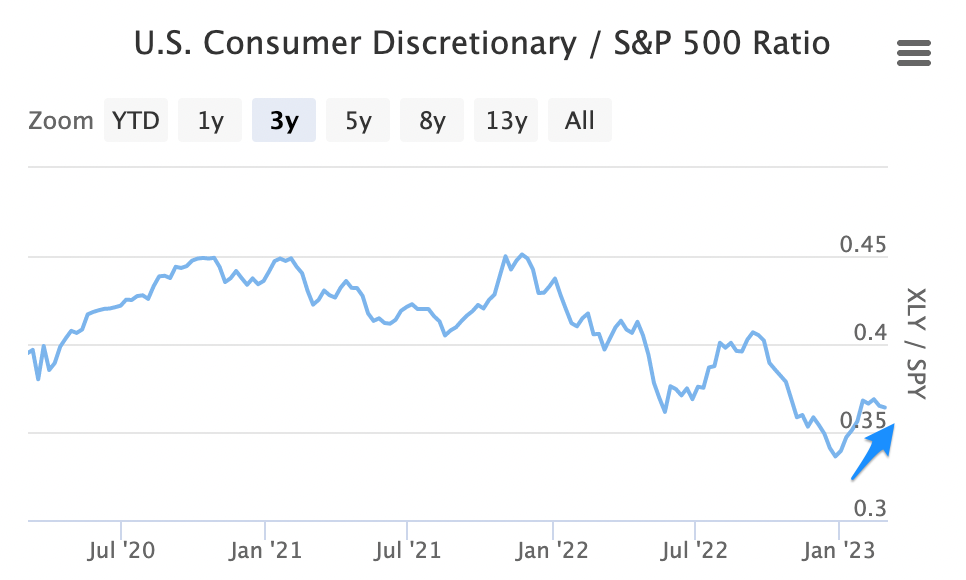The height and width of the screenshot is (580, 966).
Task: Click the Jan '23 x-axis label
Action: click(838, 549)
